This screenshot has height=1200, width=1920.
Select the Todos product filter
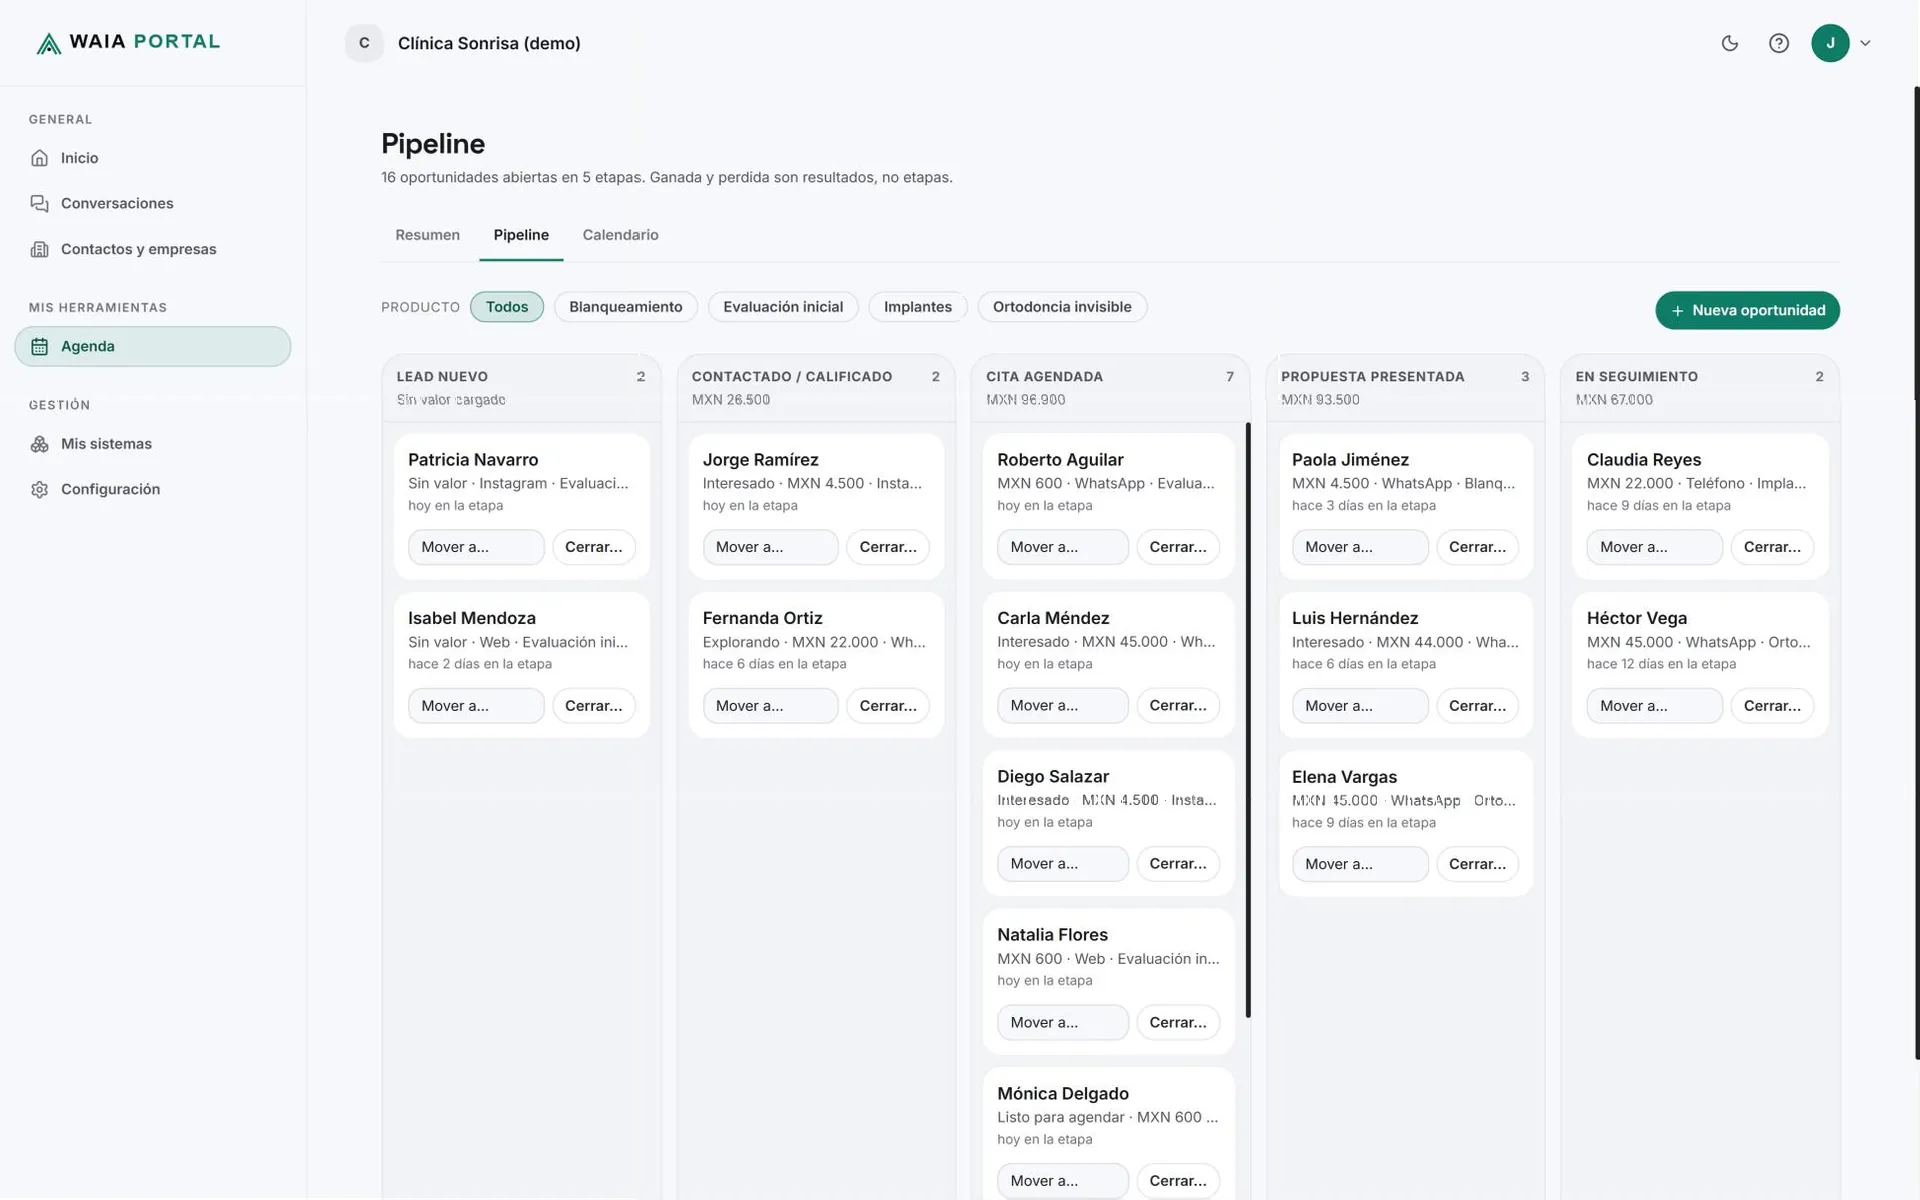pyautogui.click(x=507, y=307)
